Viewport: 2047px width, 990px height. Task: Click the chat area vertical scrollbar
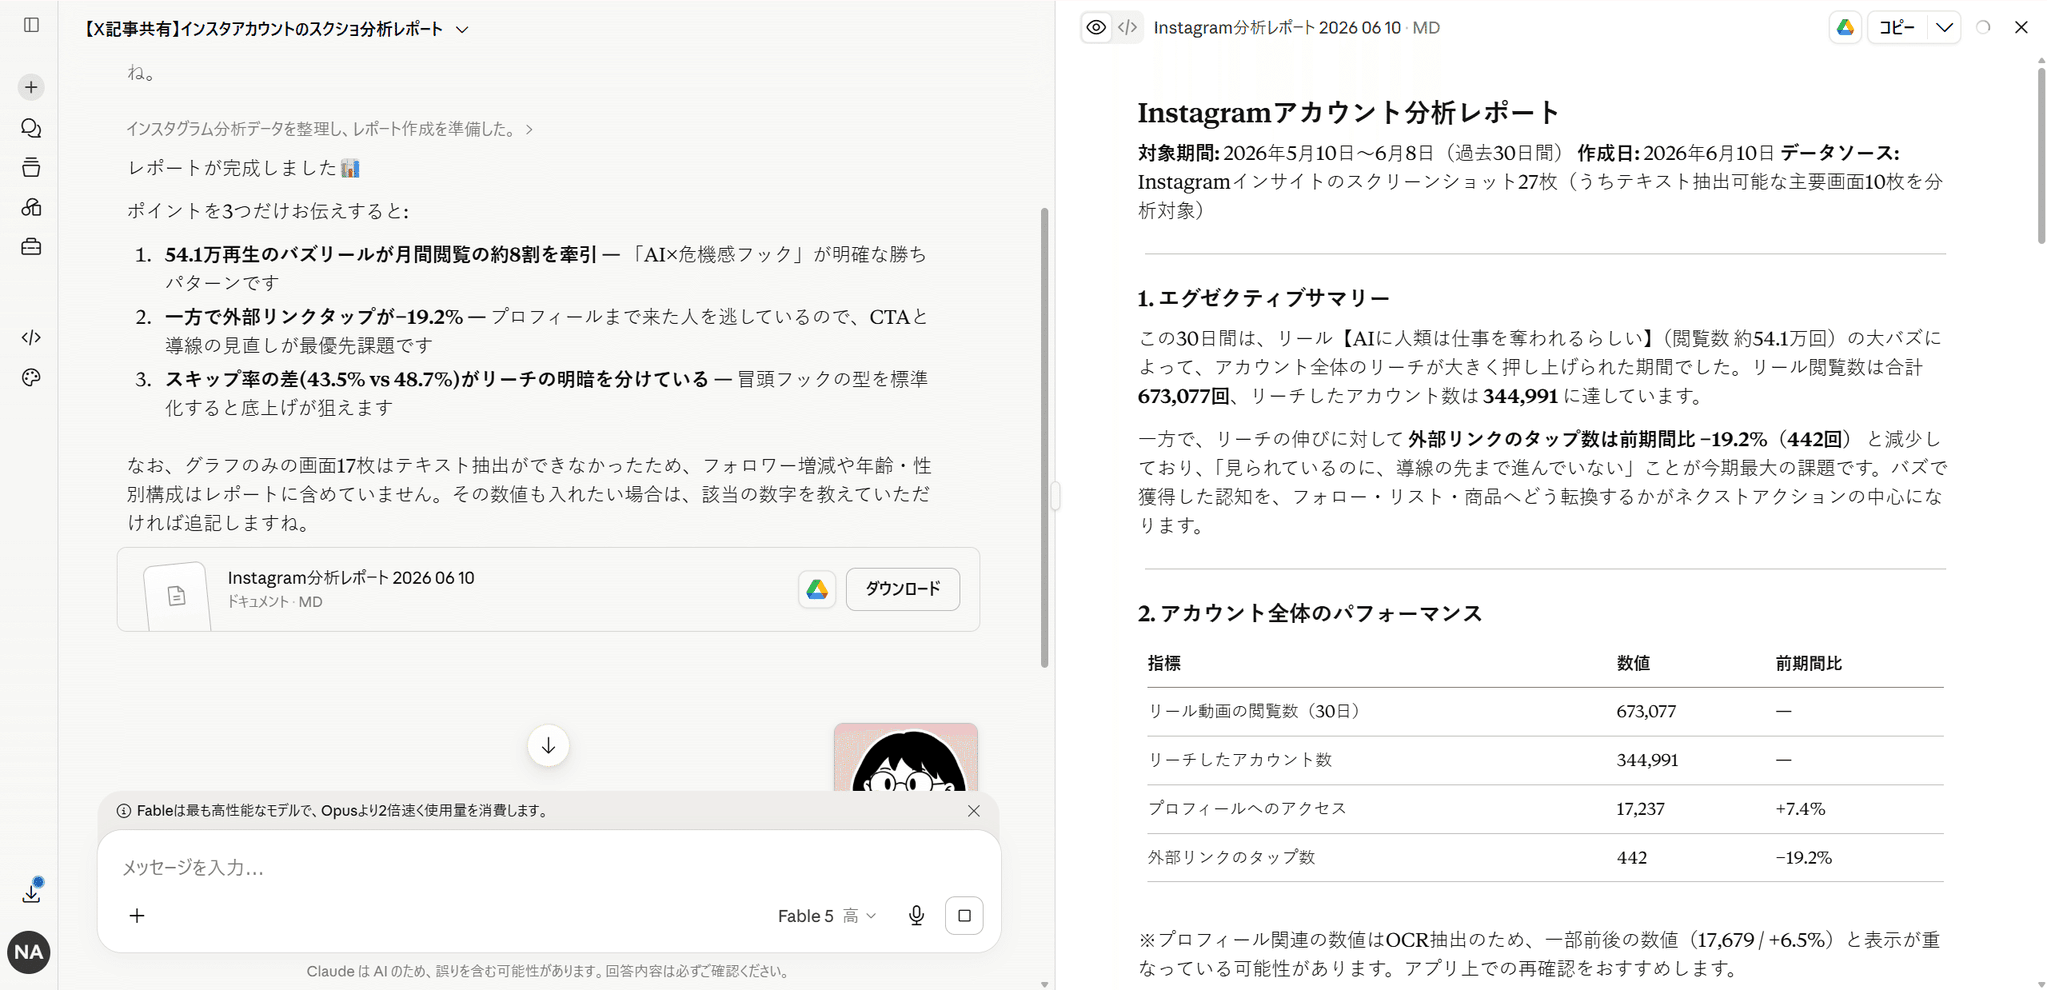(1045, 437)
